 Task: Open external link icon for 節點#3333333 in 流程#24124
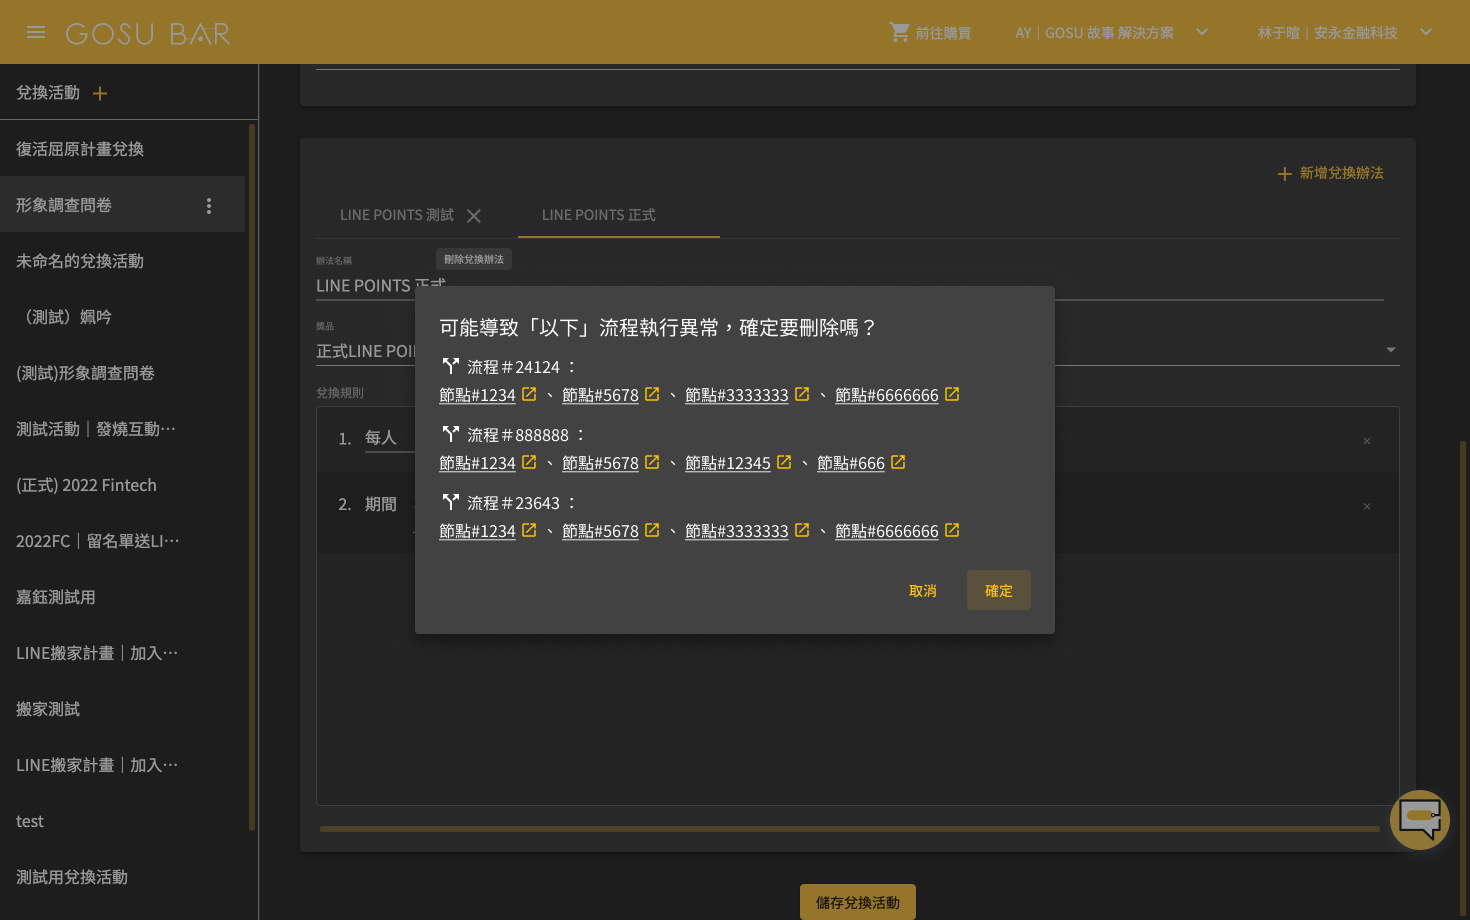point(802,394)
